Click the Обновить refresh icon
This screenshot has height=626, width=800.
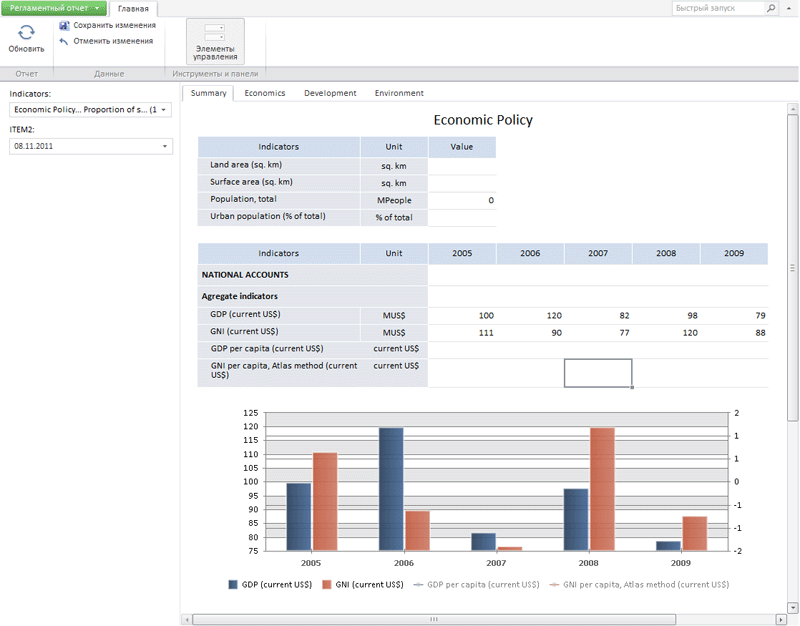pos(27,33)
